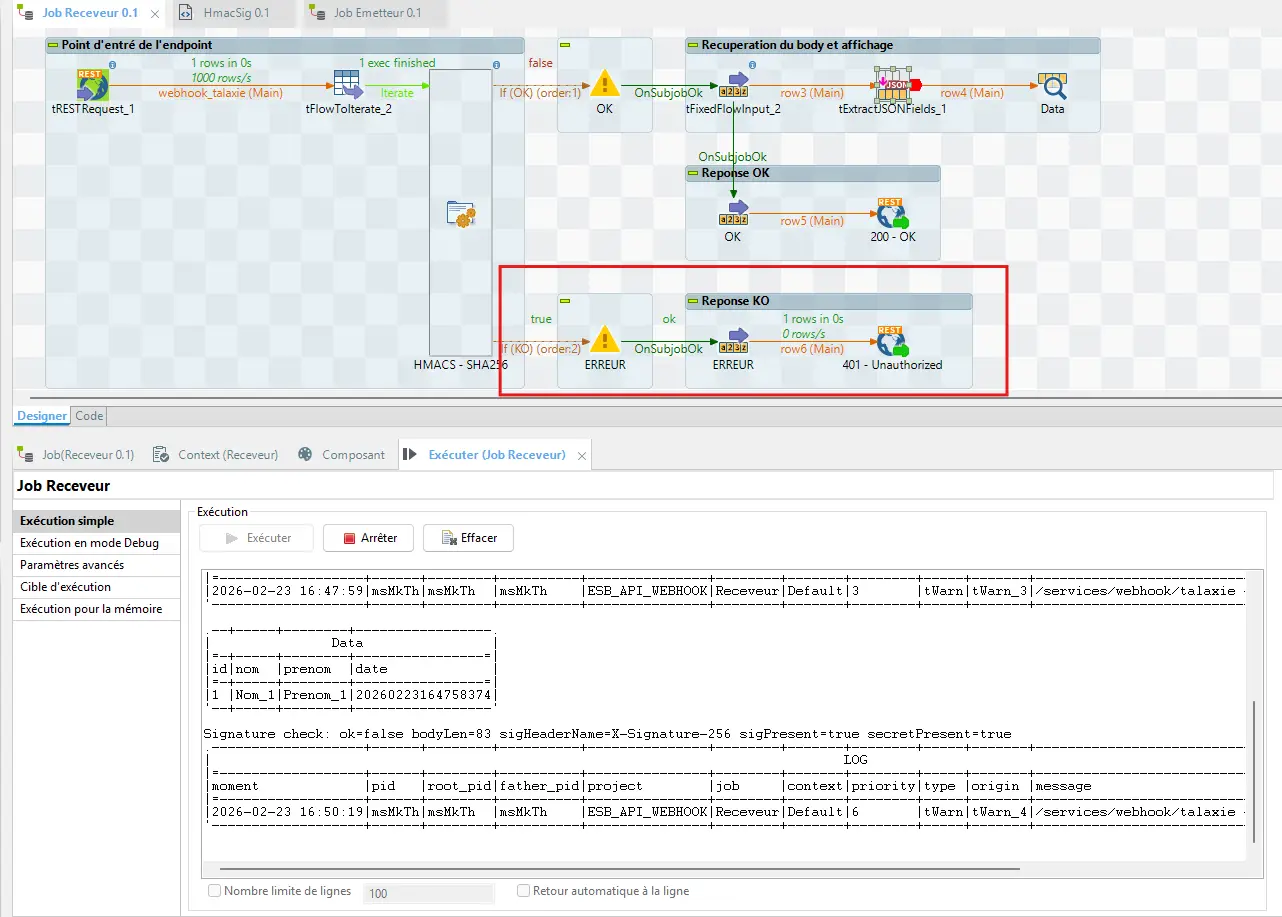Click the tFlowToIterate_2 component icon

coord(347,85)
